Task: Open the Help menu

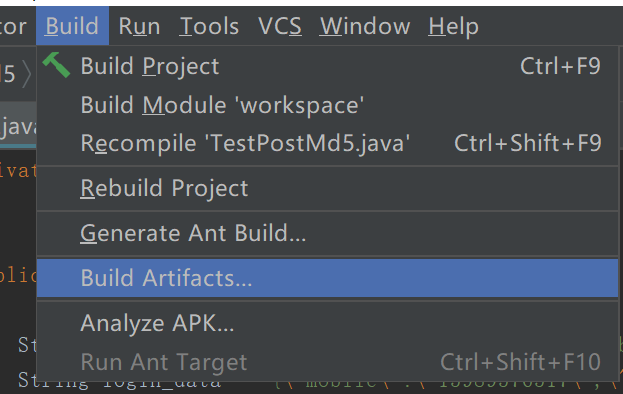Action: pyautogui.click(x=453, y=26)
